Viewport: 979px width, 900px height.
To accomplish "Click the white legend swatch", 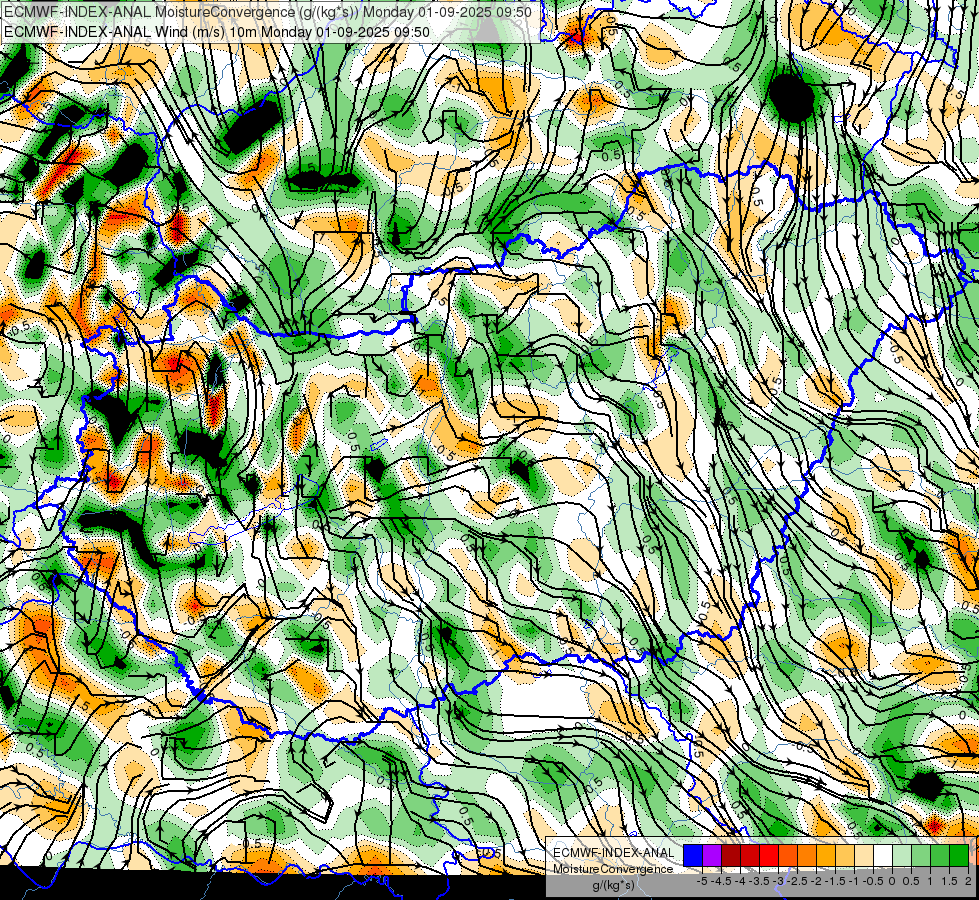I will [x=883, y=855].
